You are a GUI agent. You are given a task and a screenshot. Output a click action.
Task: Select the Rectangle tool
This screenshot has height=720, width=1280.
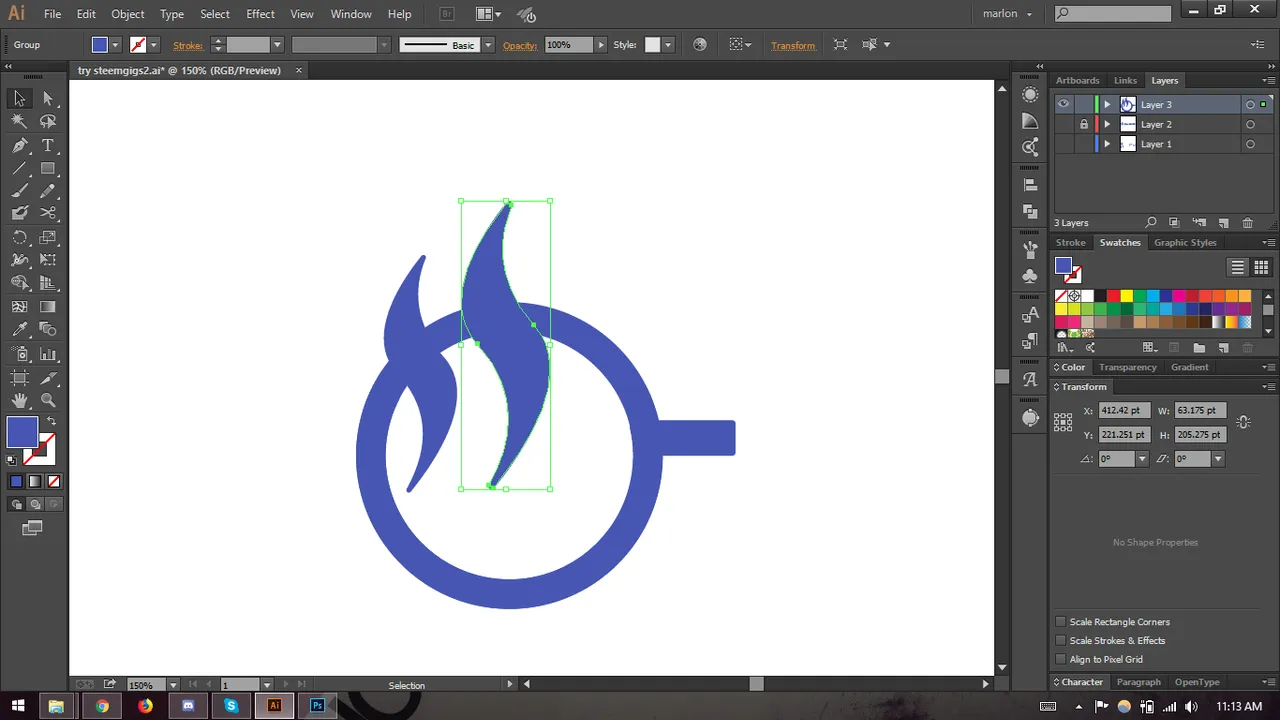tap(48, 168)
